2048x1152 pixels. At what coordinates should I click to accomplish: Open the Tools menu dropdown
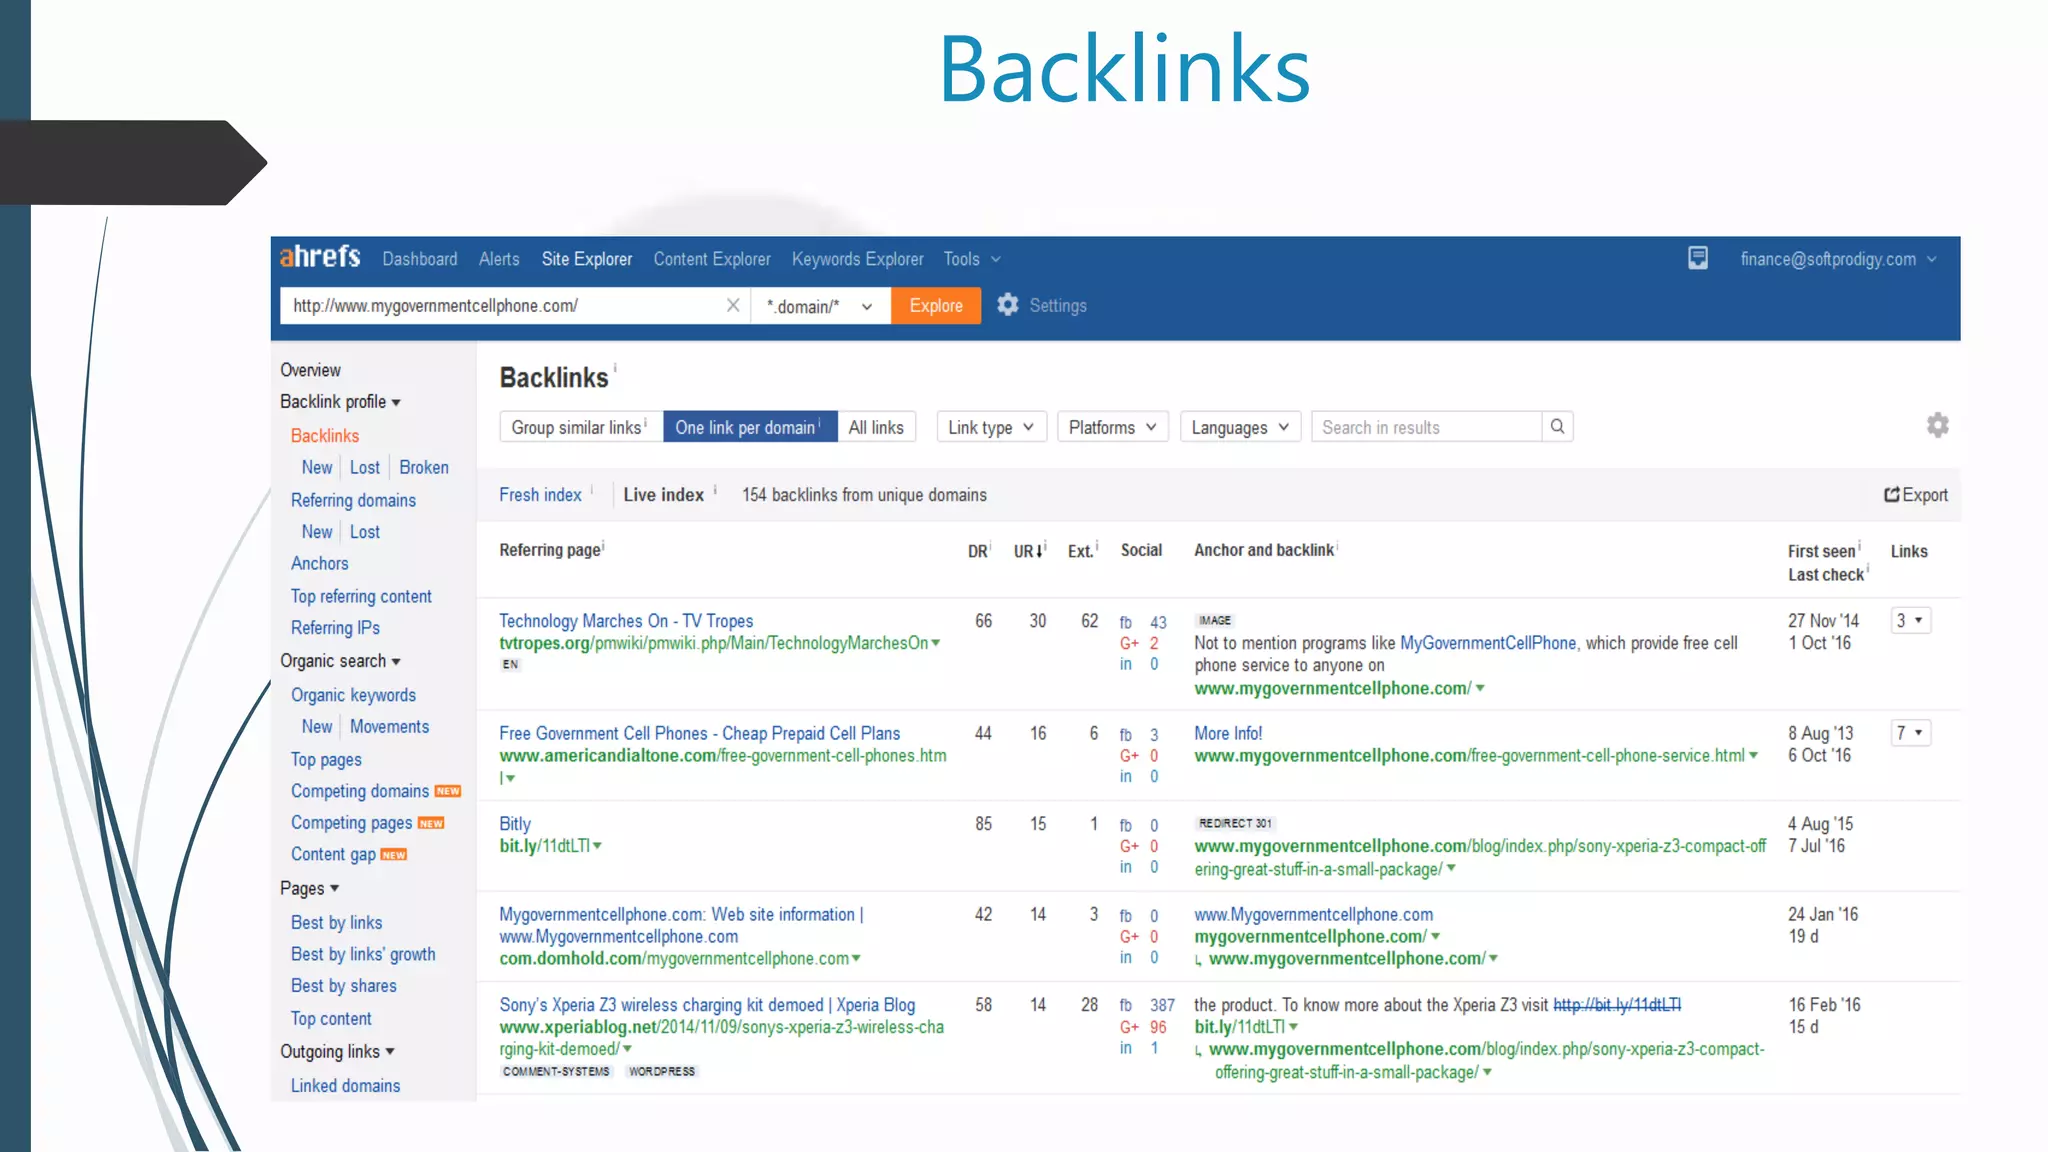coord(972,259)
